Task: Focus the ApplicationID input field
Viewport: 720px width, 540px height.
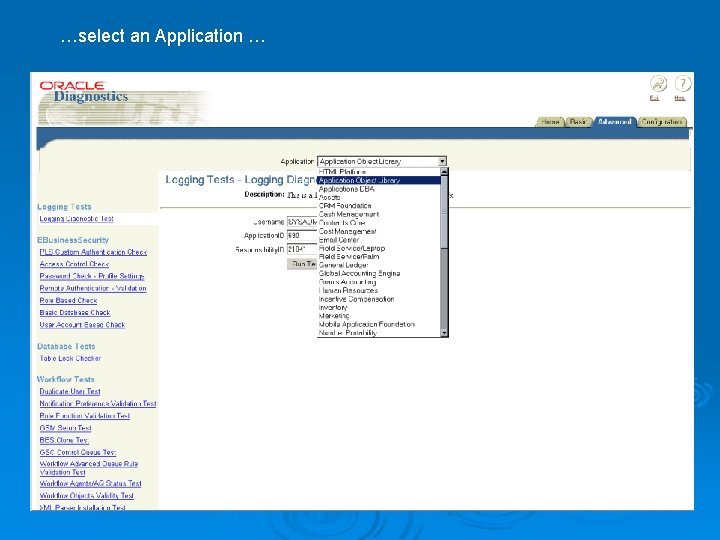Action: pyautogui.click(x=302, y=236)
